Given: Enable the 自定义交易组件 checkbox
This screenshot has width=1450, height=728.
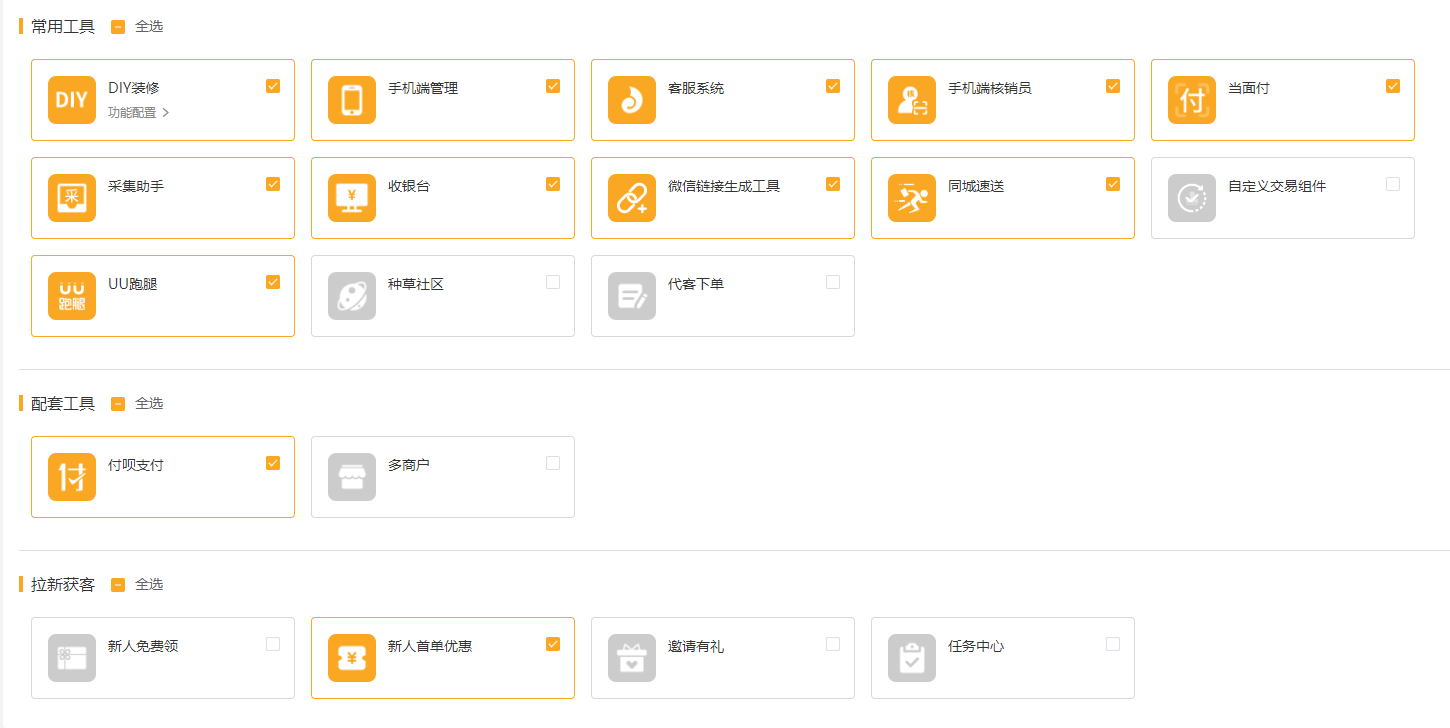Looking at the screenshot, I should [1393, 184].
